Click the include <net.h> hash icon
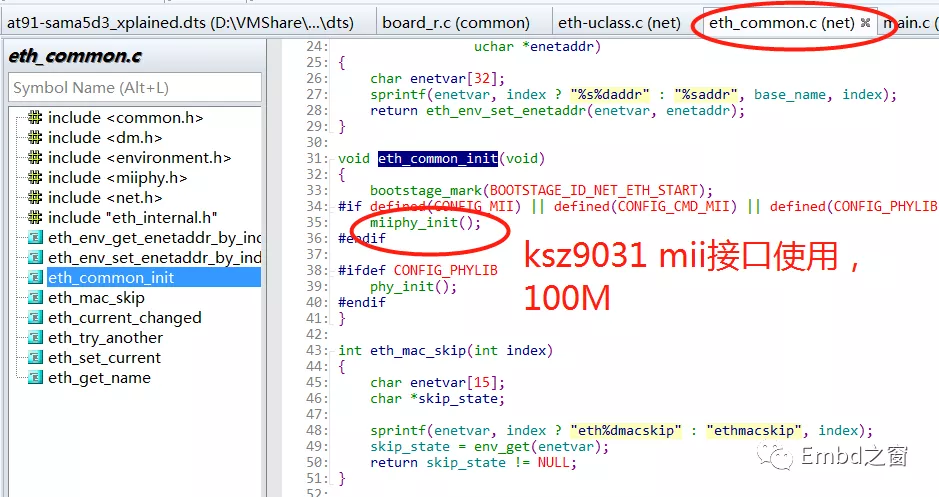Screen dimensions: 939x497 (x=35, y=198)
